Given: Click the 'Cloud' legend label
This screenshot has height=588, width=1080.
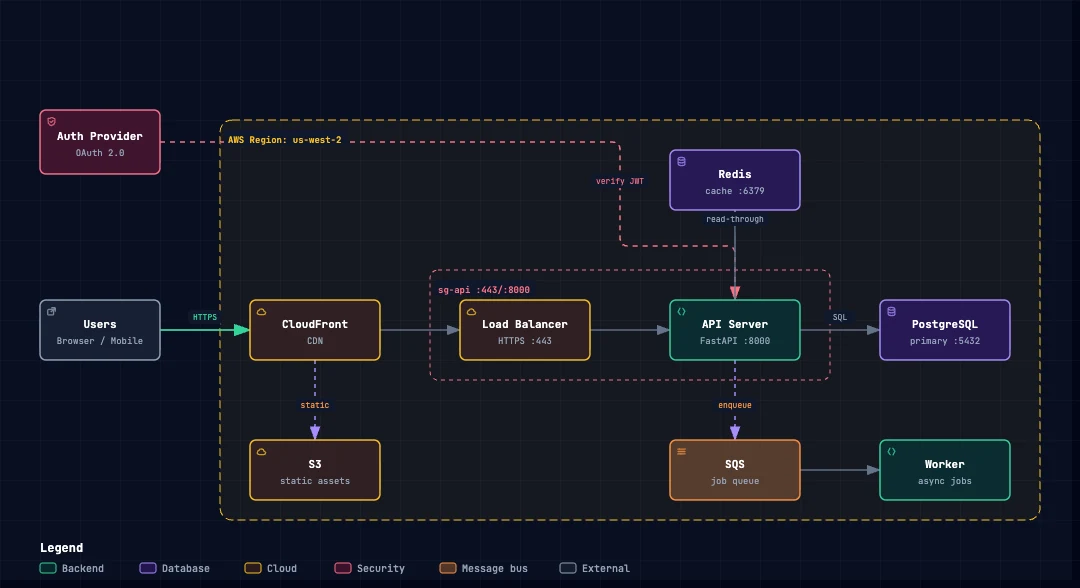Looking at the screenshot, I should pyautogui.click(x=282, y=569).
